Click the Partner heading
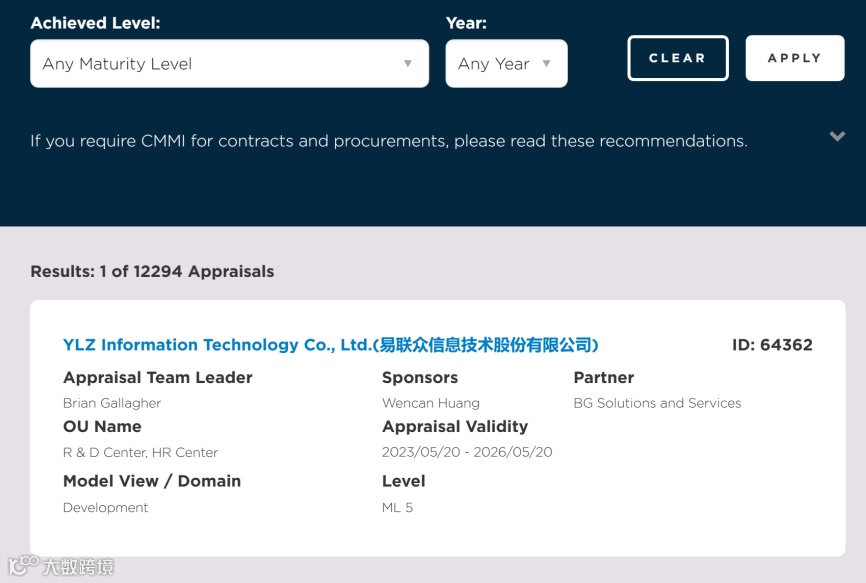 click(x=604, y=378)
